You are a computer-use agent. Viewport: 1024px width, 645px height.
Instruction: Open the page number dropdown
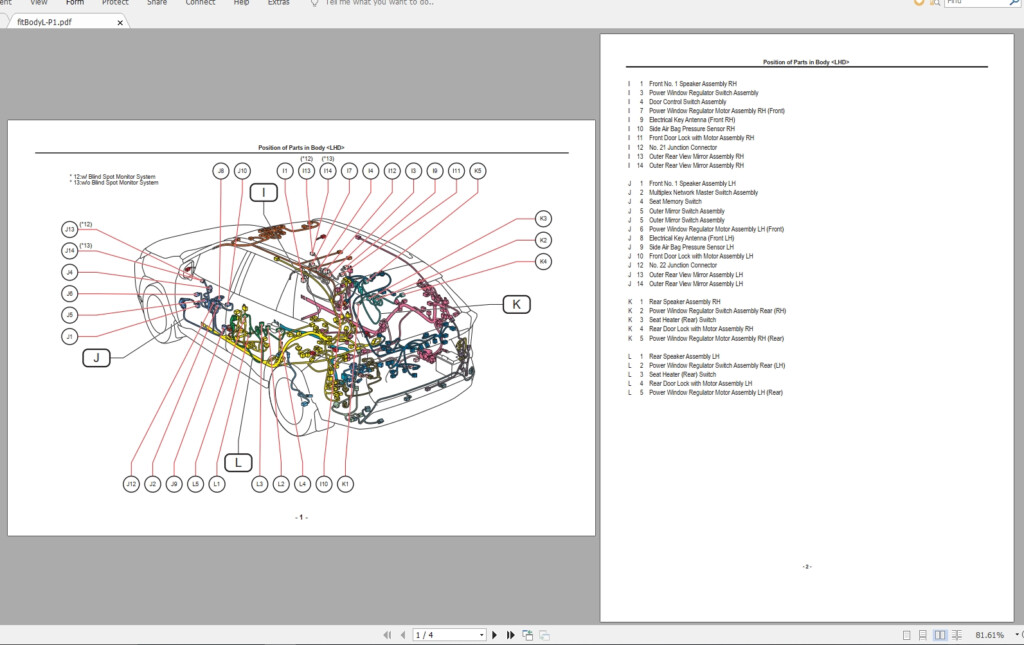[x=481, y=635]
